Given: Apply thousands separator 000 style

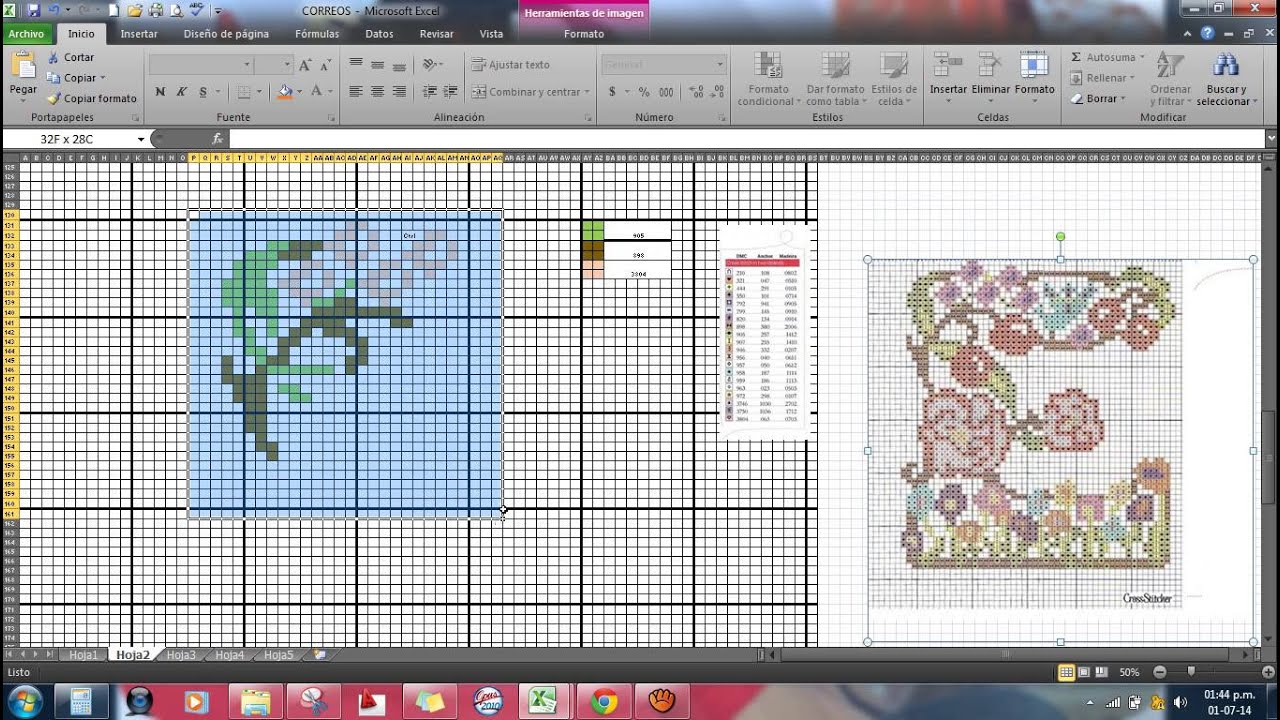Looking at the screenshot, I should coord(666,92).
